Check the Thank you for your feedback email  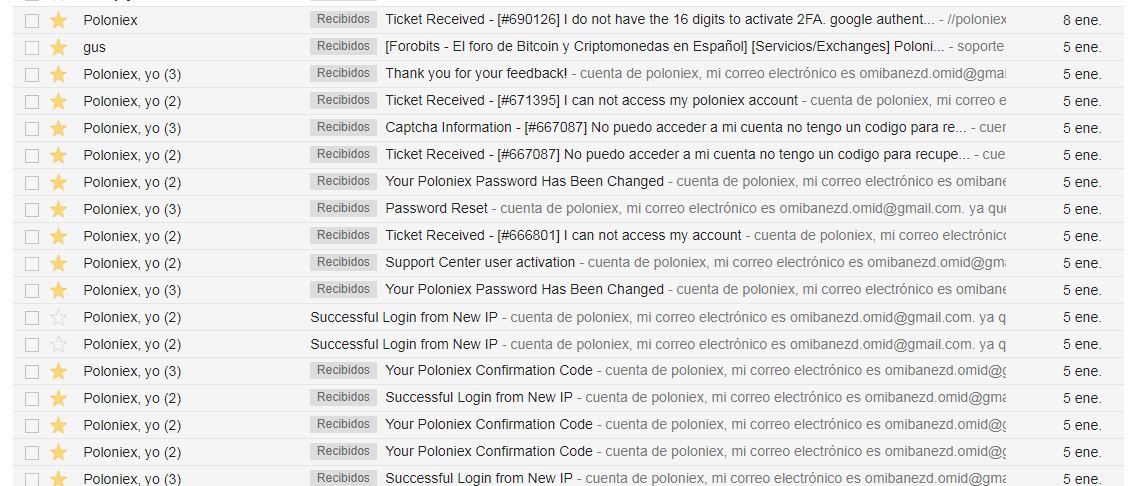[32, 74]
